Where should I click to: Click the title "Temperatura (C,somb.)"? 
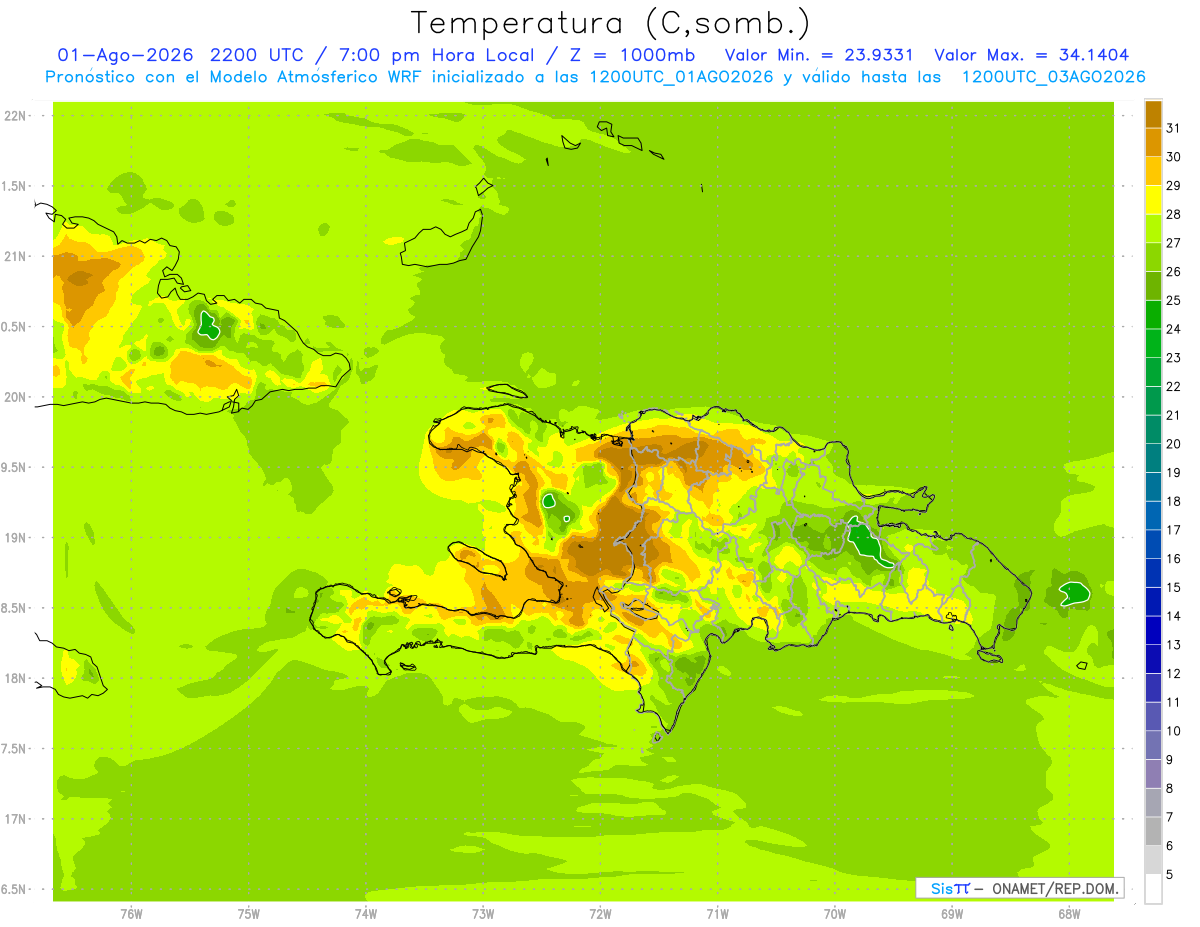(x=610, y=23)
